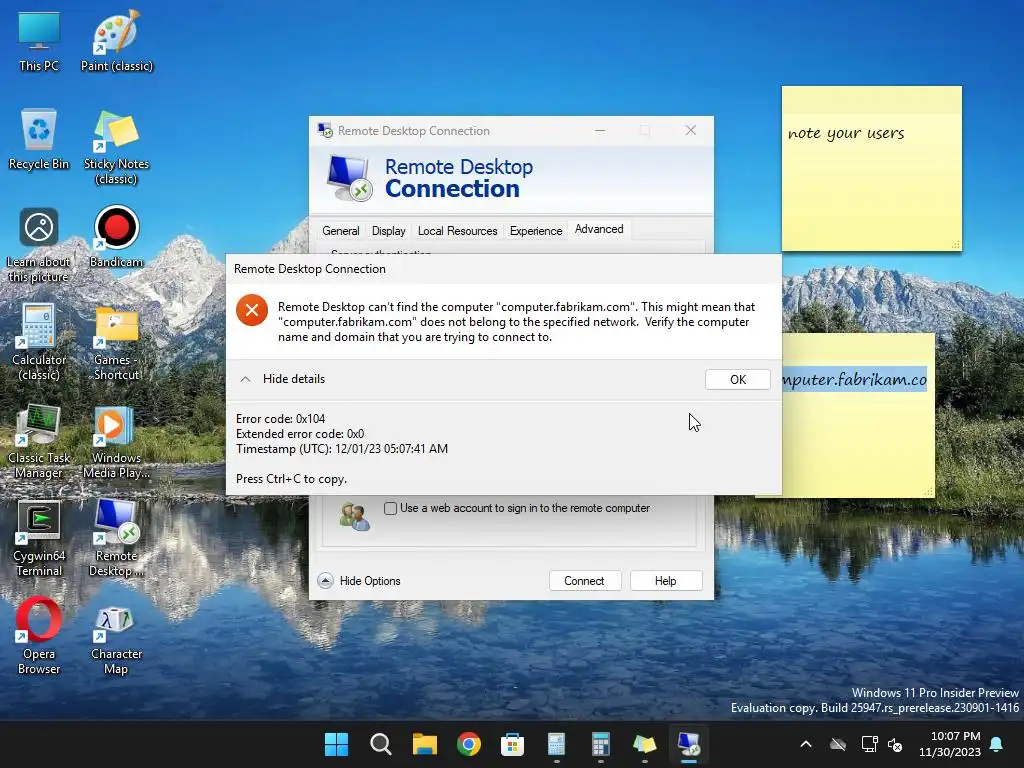Click the network status tray icon

(869, 744)
